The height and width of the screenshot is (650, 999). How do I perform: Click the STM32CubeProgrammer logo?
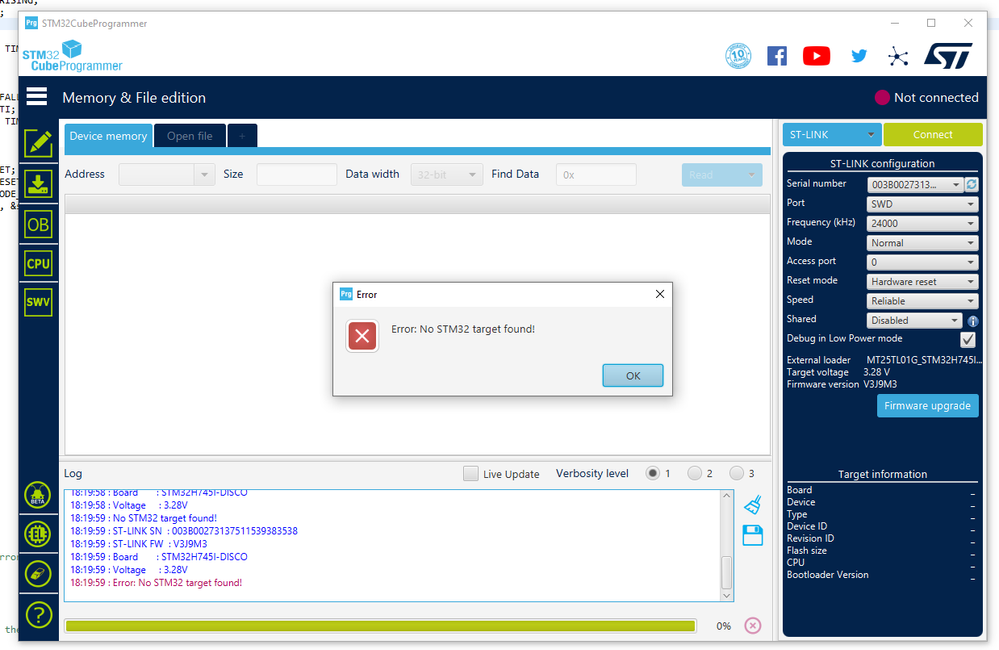pyautogui.click(x=72, y=56)
